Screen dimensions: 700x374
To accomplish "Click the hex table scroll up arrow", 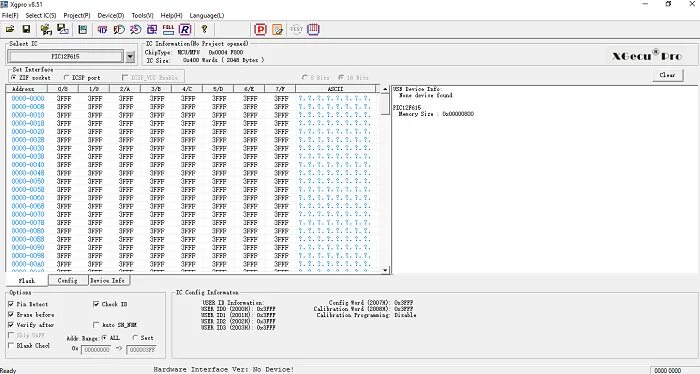I will [x=385, y=89].
